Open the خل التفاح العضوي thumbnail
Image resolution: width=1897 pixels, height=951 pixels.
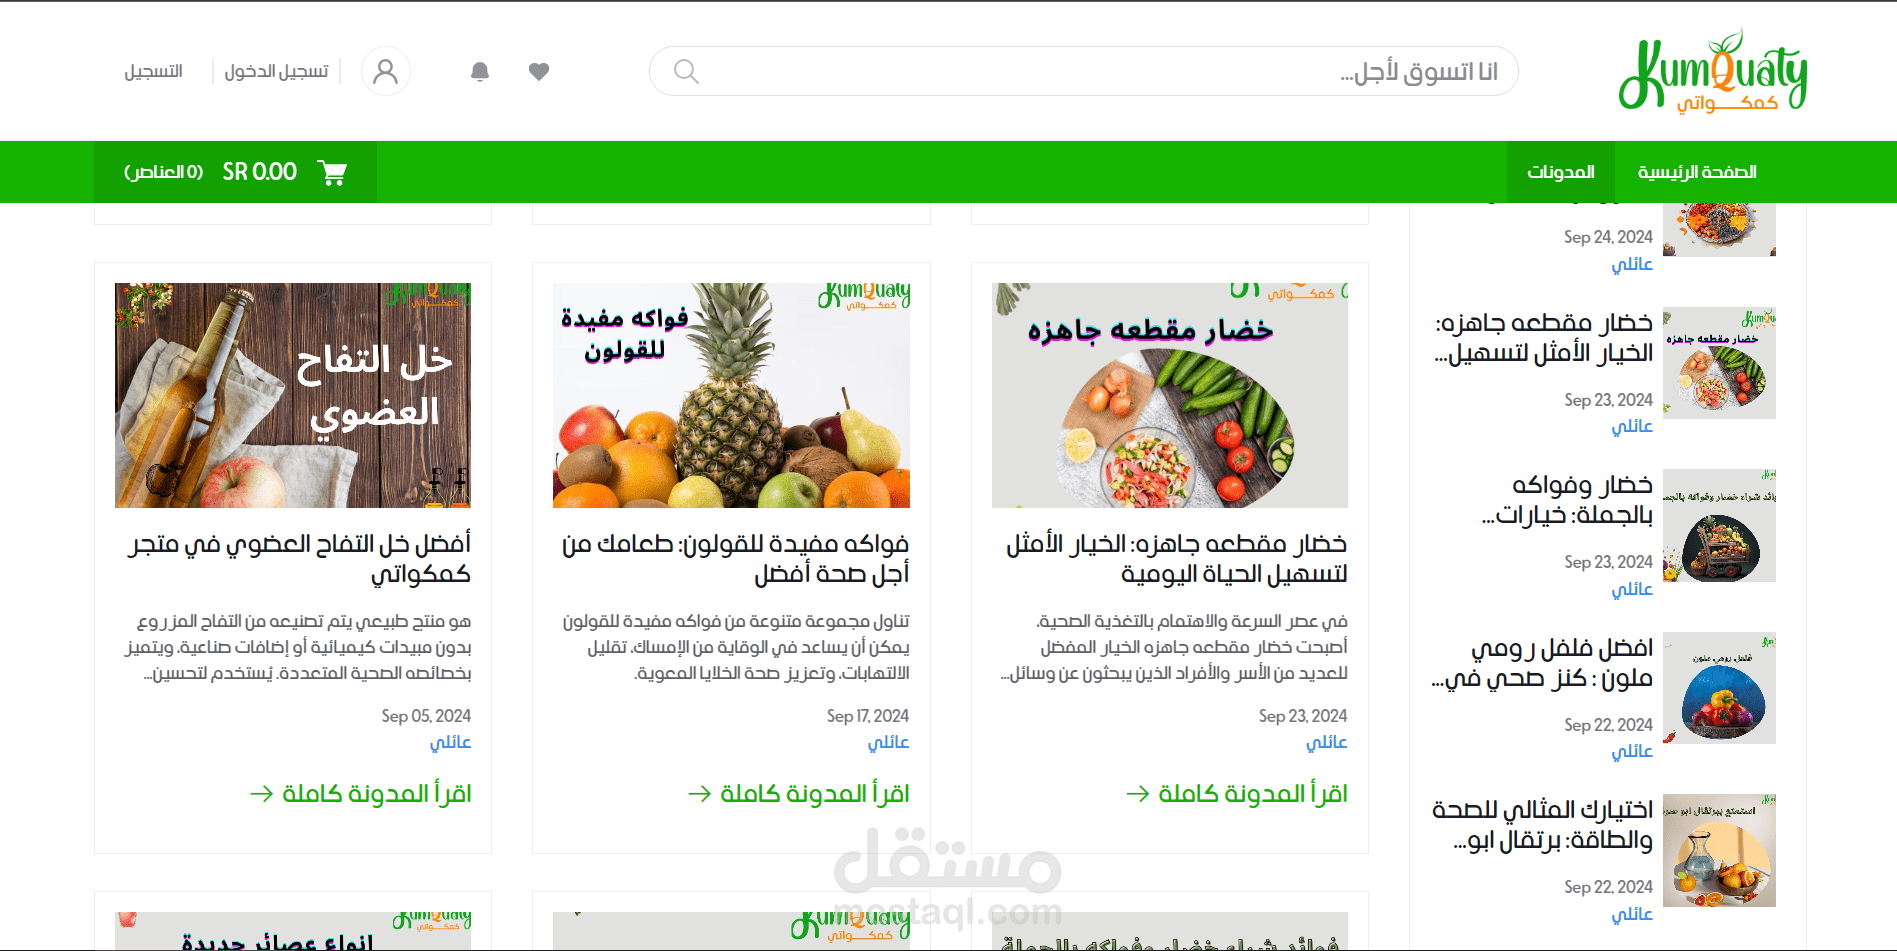293,395
